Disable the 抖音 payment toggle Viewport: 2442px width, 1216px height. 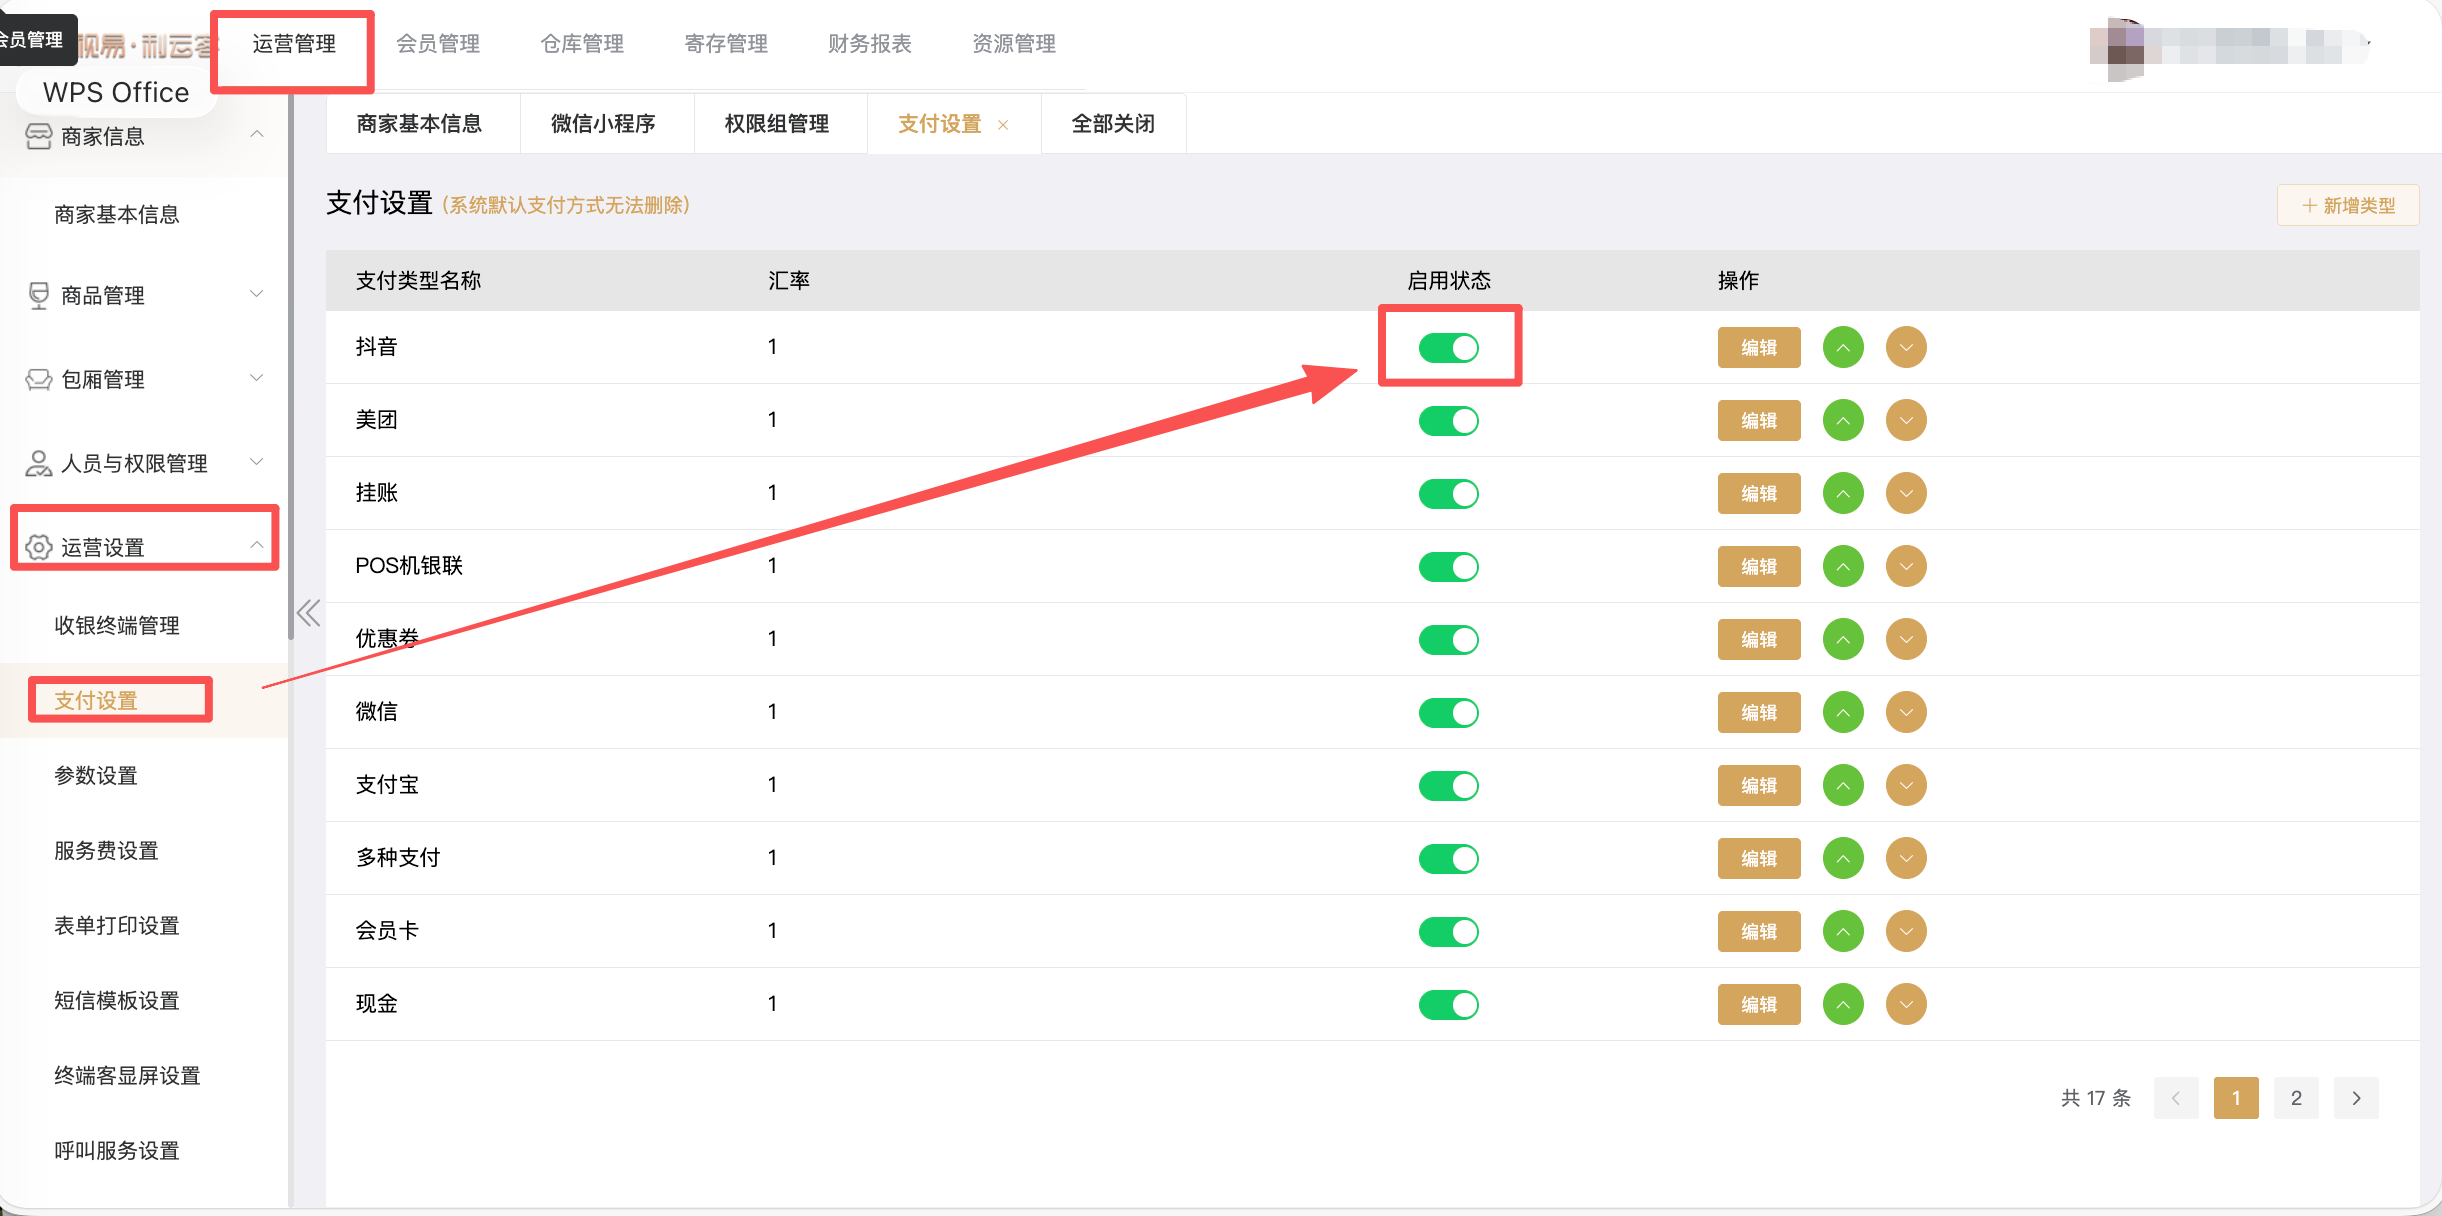(1449, 347)
